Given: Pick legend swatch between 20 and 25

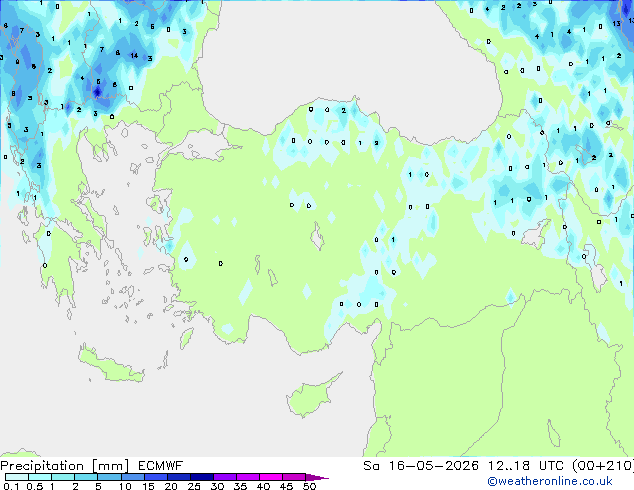Looking at the screenshot, I should pyautogui.click(x=178, y=477).
